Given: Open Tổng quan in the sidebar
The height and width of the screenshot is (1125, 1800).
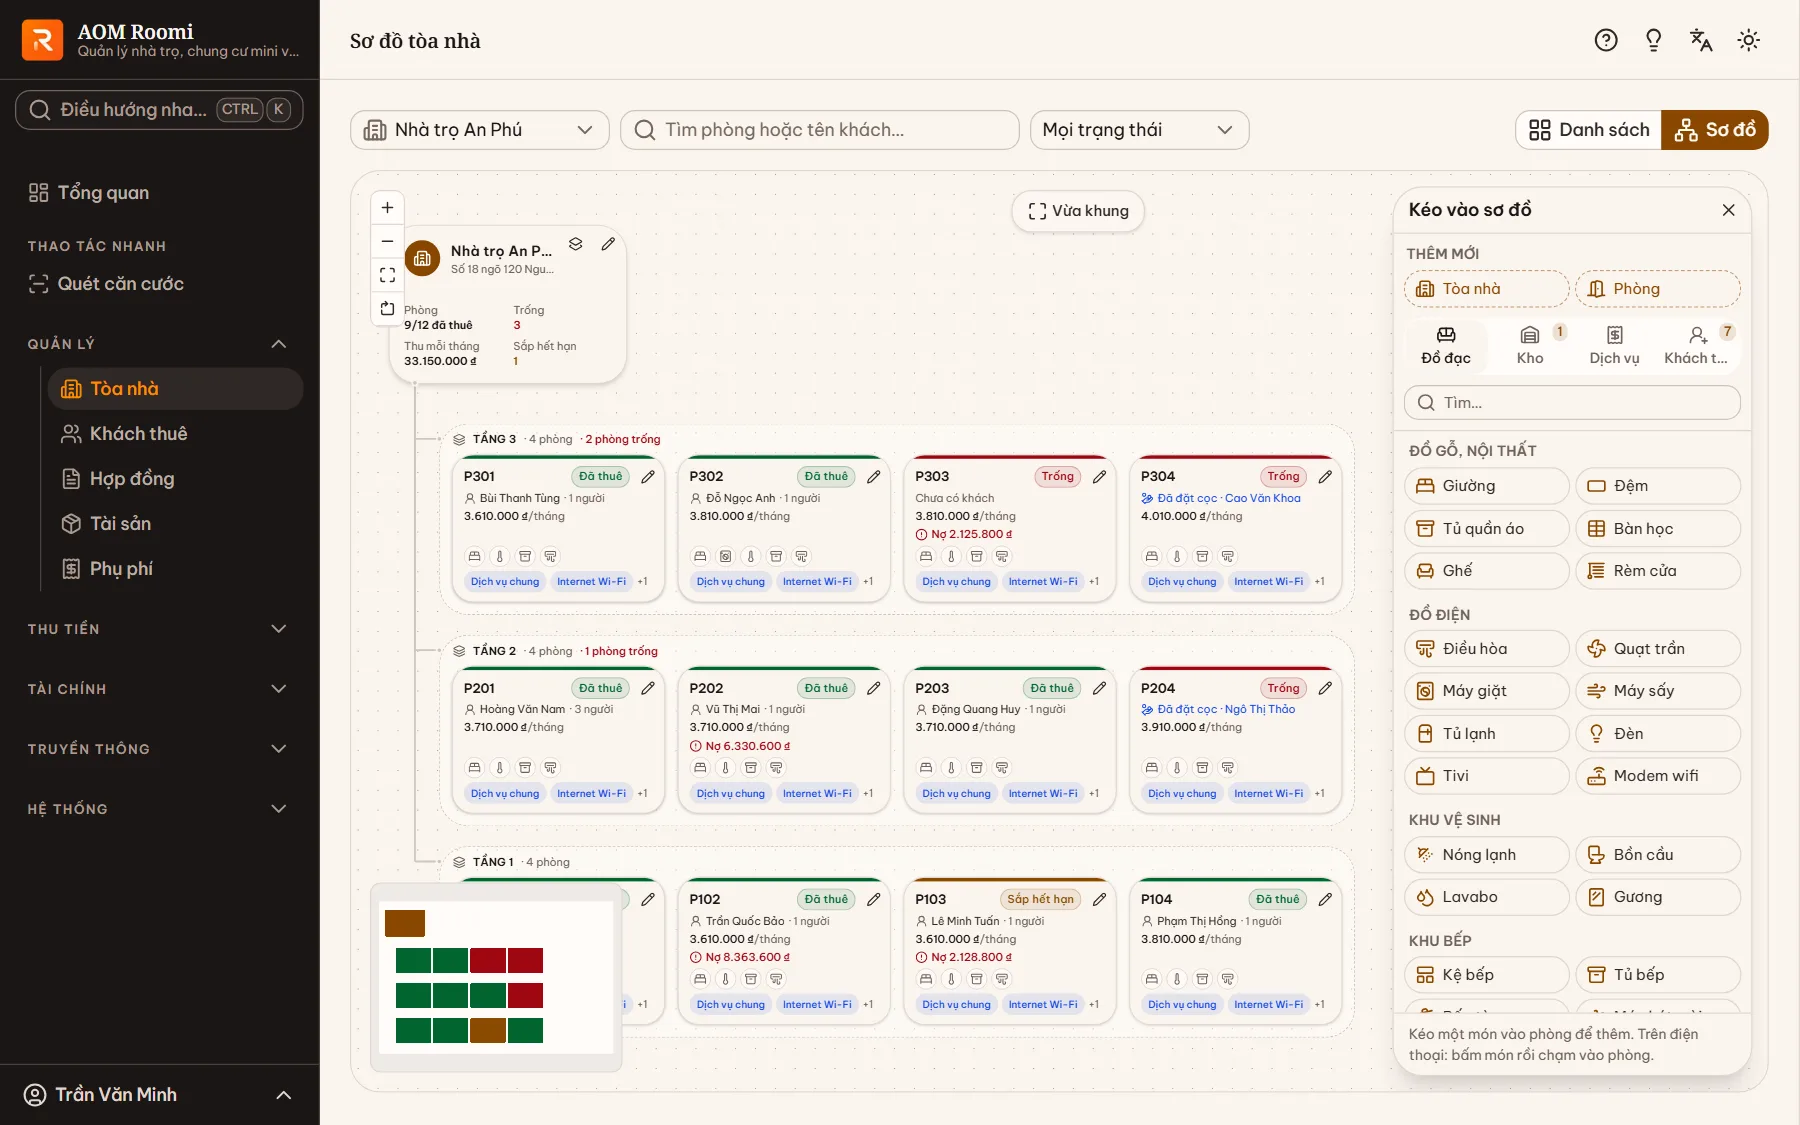Looking at the screenshot, I should 160,193.
